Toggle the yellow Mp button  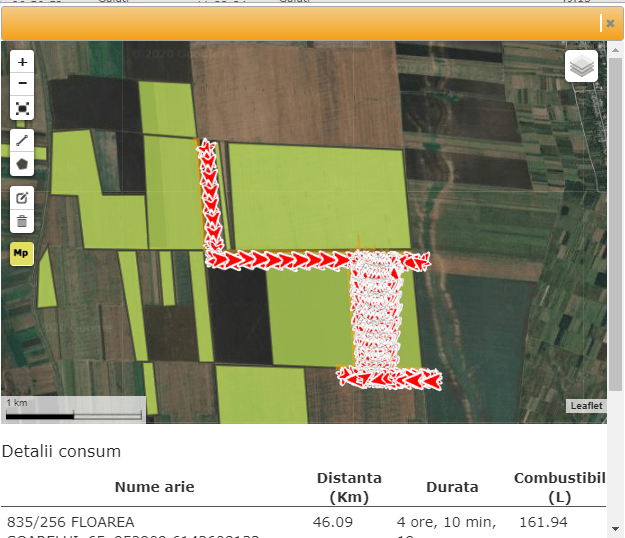(22, 254)
